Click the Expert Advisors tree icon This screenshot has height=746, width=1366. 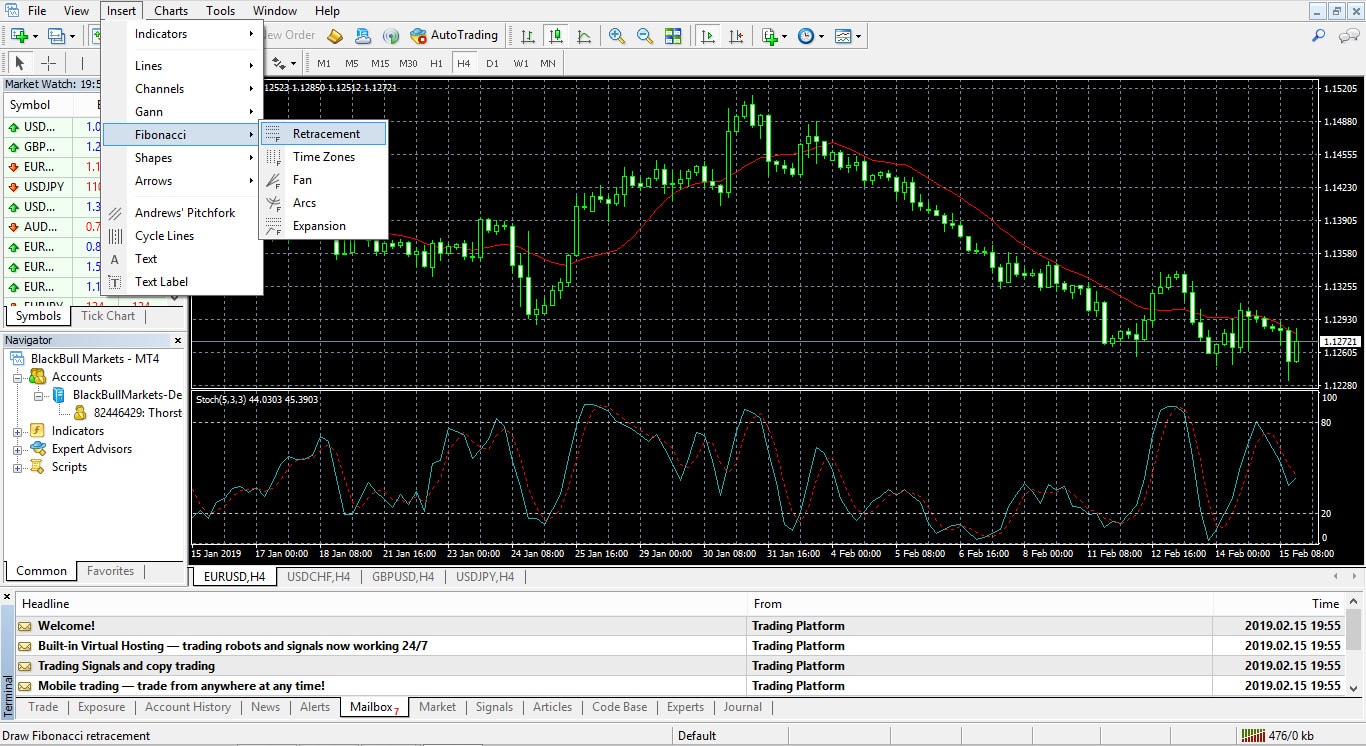(39, 449)
